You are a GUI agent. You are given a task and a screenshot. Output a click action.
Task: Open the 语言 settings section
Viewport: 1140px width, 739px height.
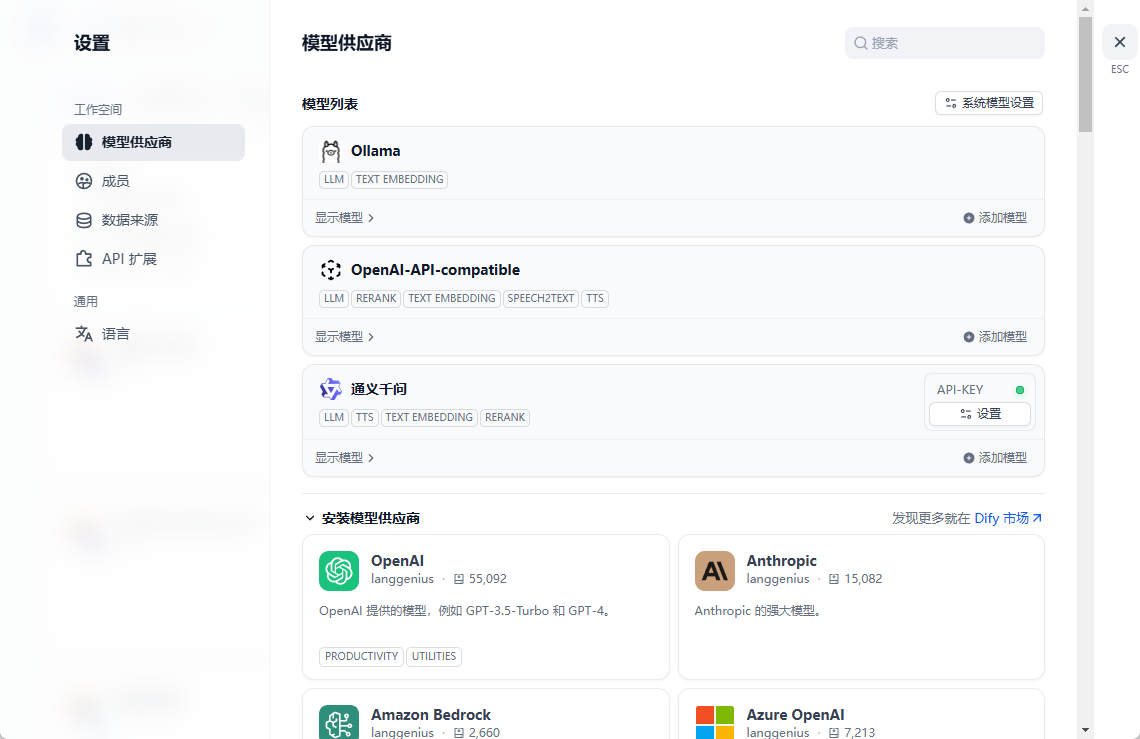tap(113, 334)
